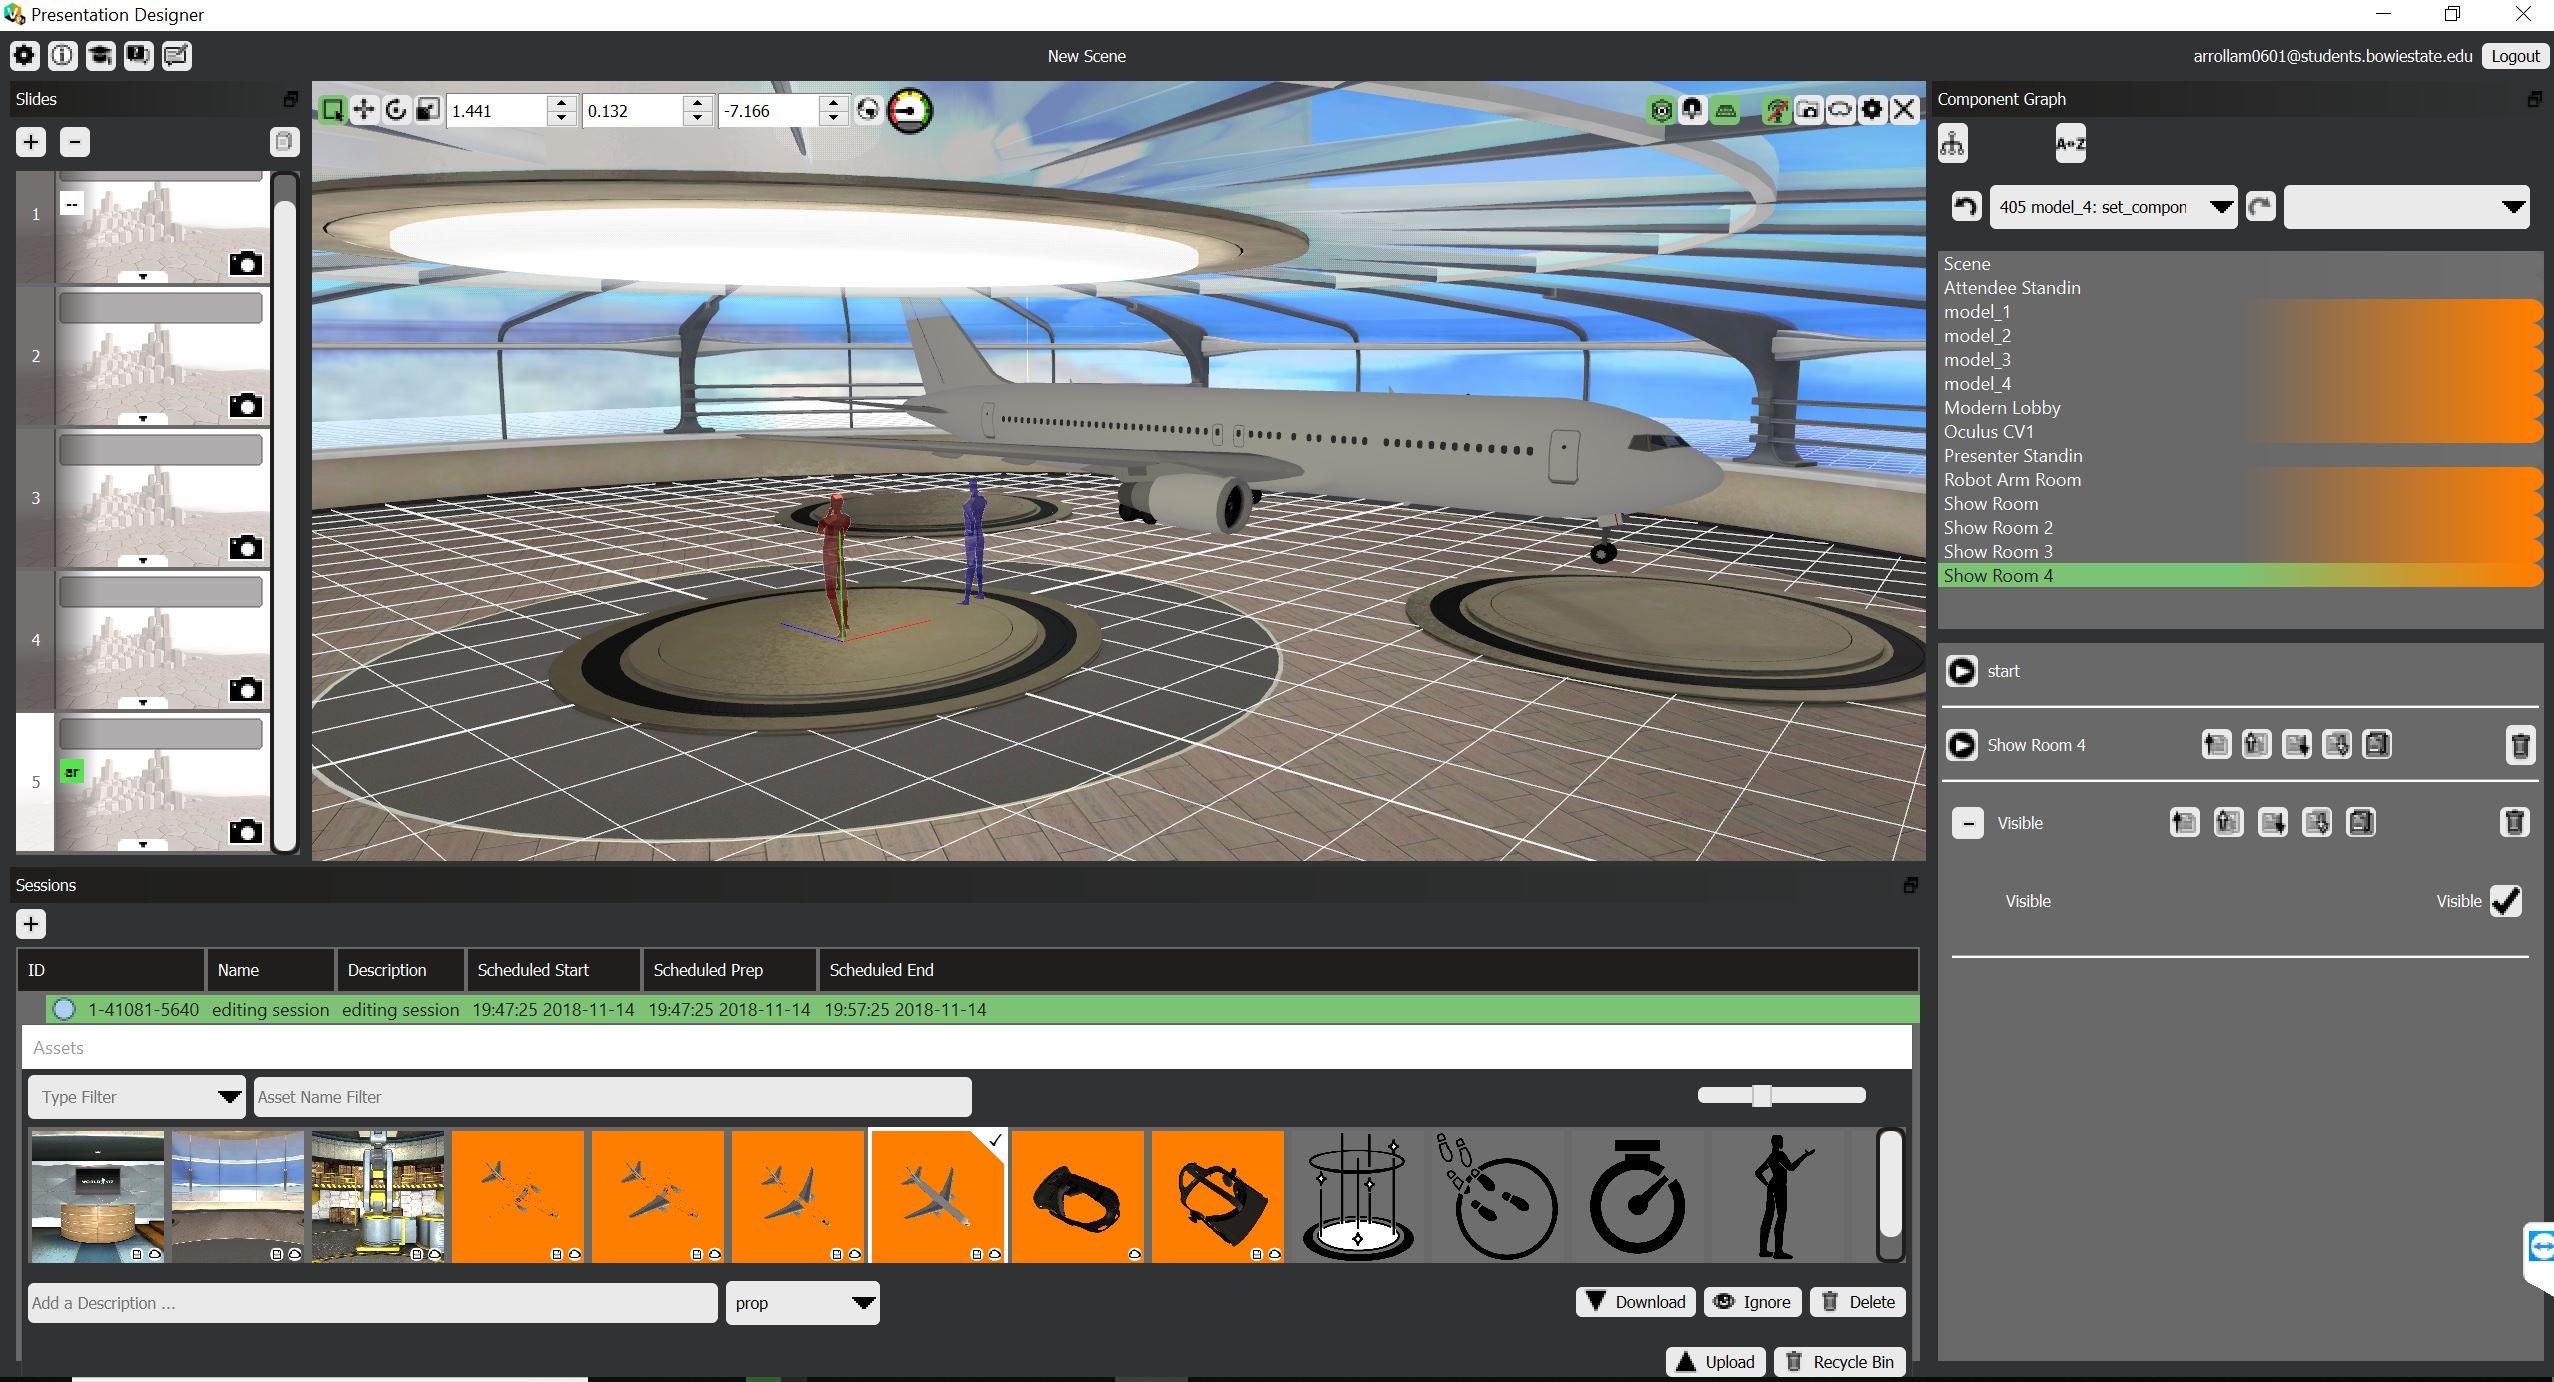Sort components with A-Z icon
The width and height of the screenshot is (2554, 1382).
2070,144
